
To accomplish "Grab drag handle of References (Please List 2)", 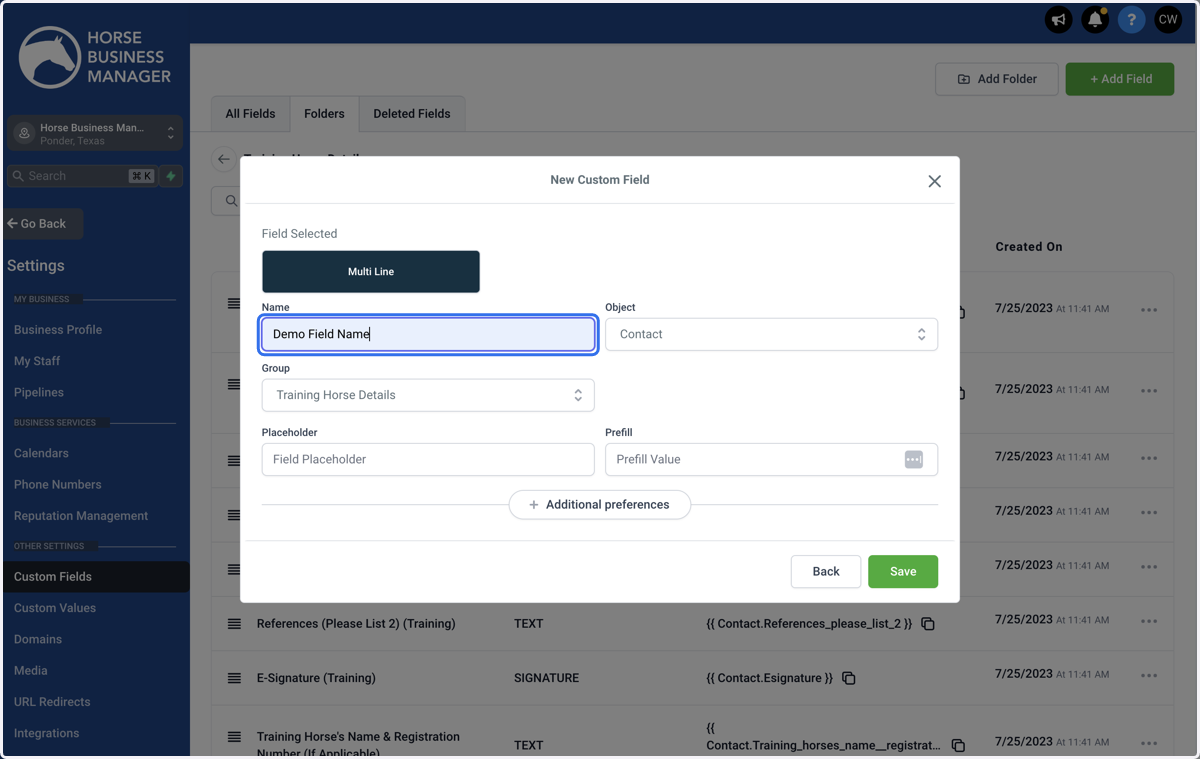I will pyautogui.click(x=234, y=624).
